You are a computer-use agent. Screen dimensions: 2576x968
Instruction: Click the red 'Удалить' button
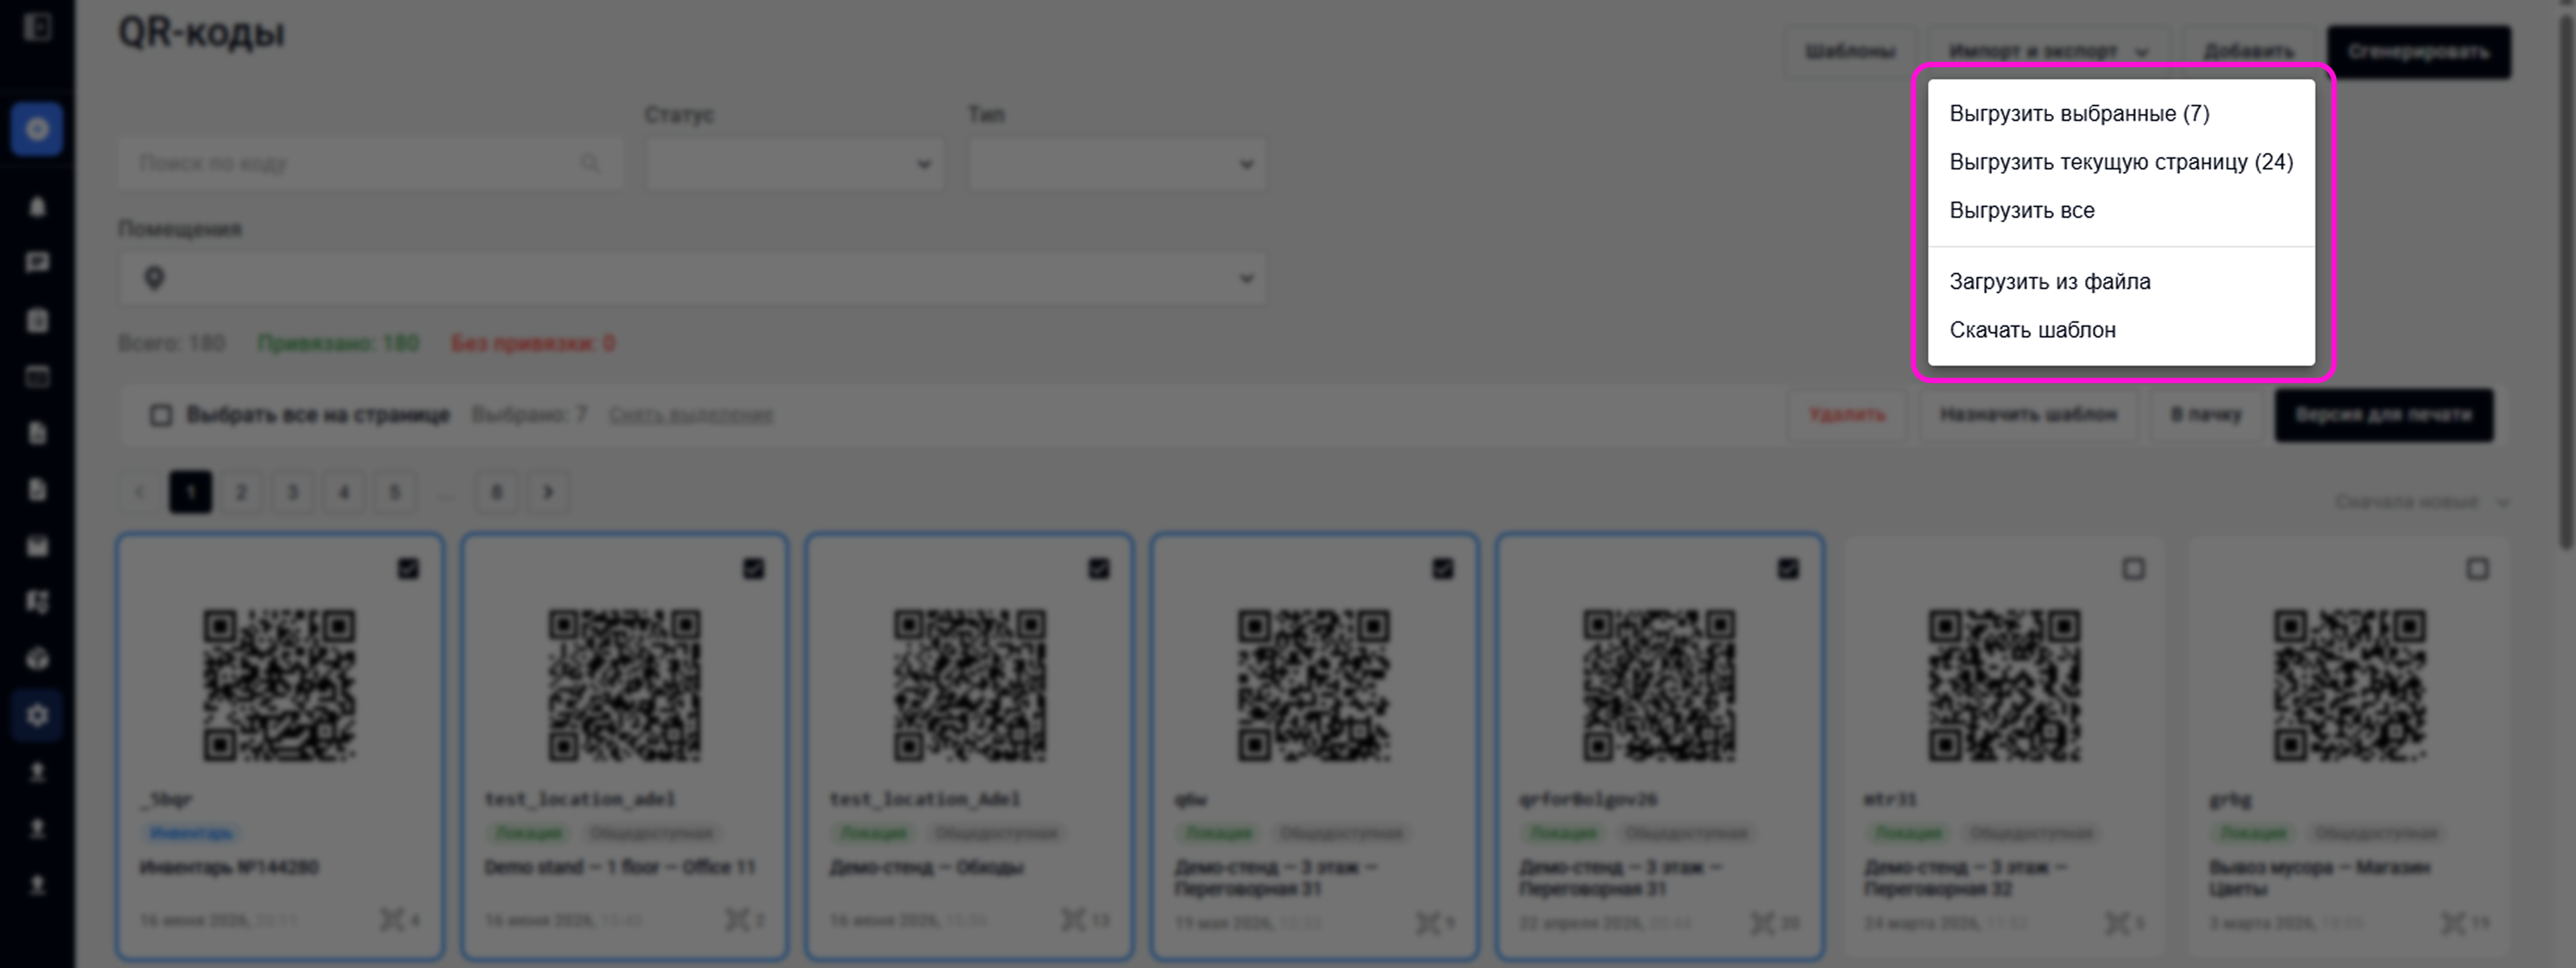pyautogui.click(x=1847, y=414)
